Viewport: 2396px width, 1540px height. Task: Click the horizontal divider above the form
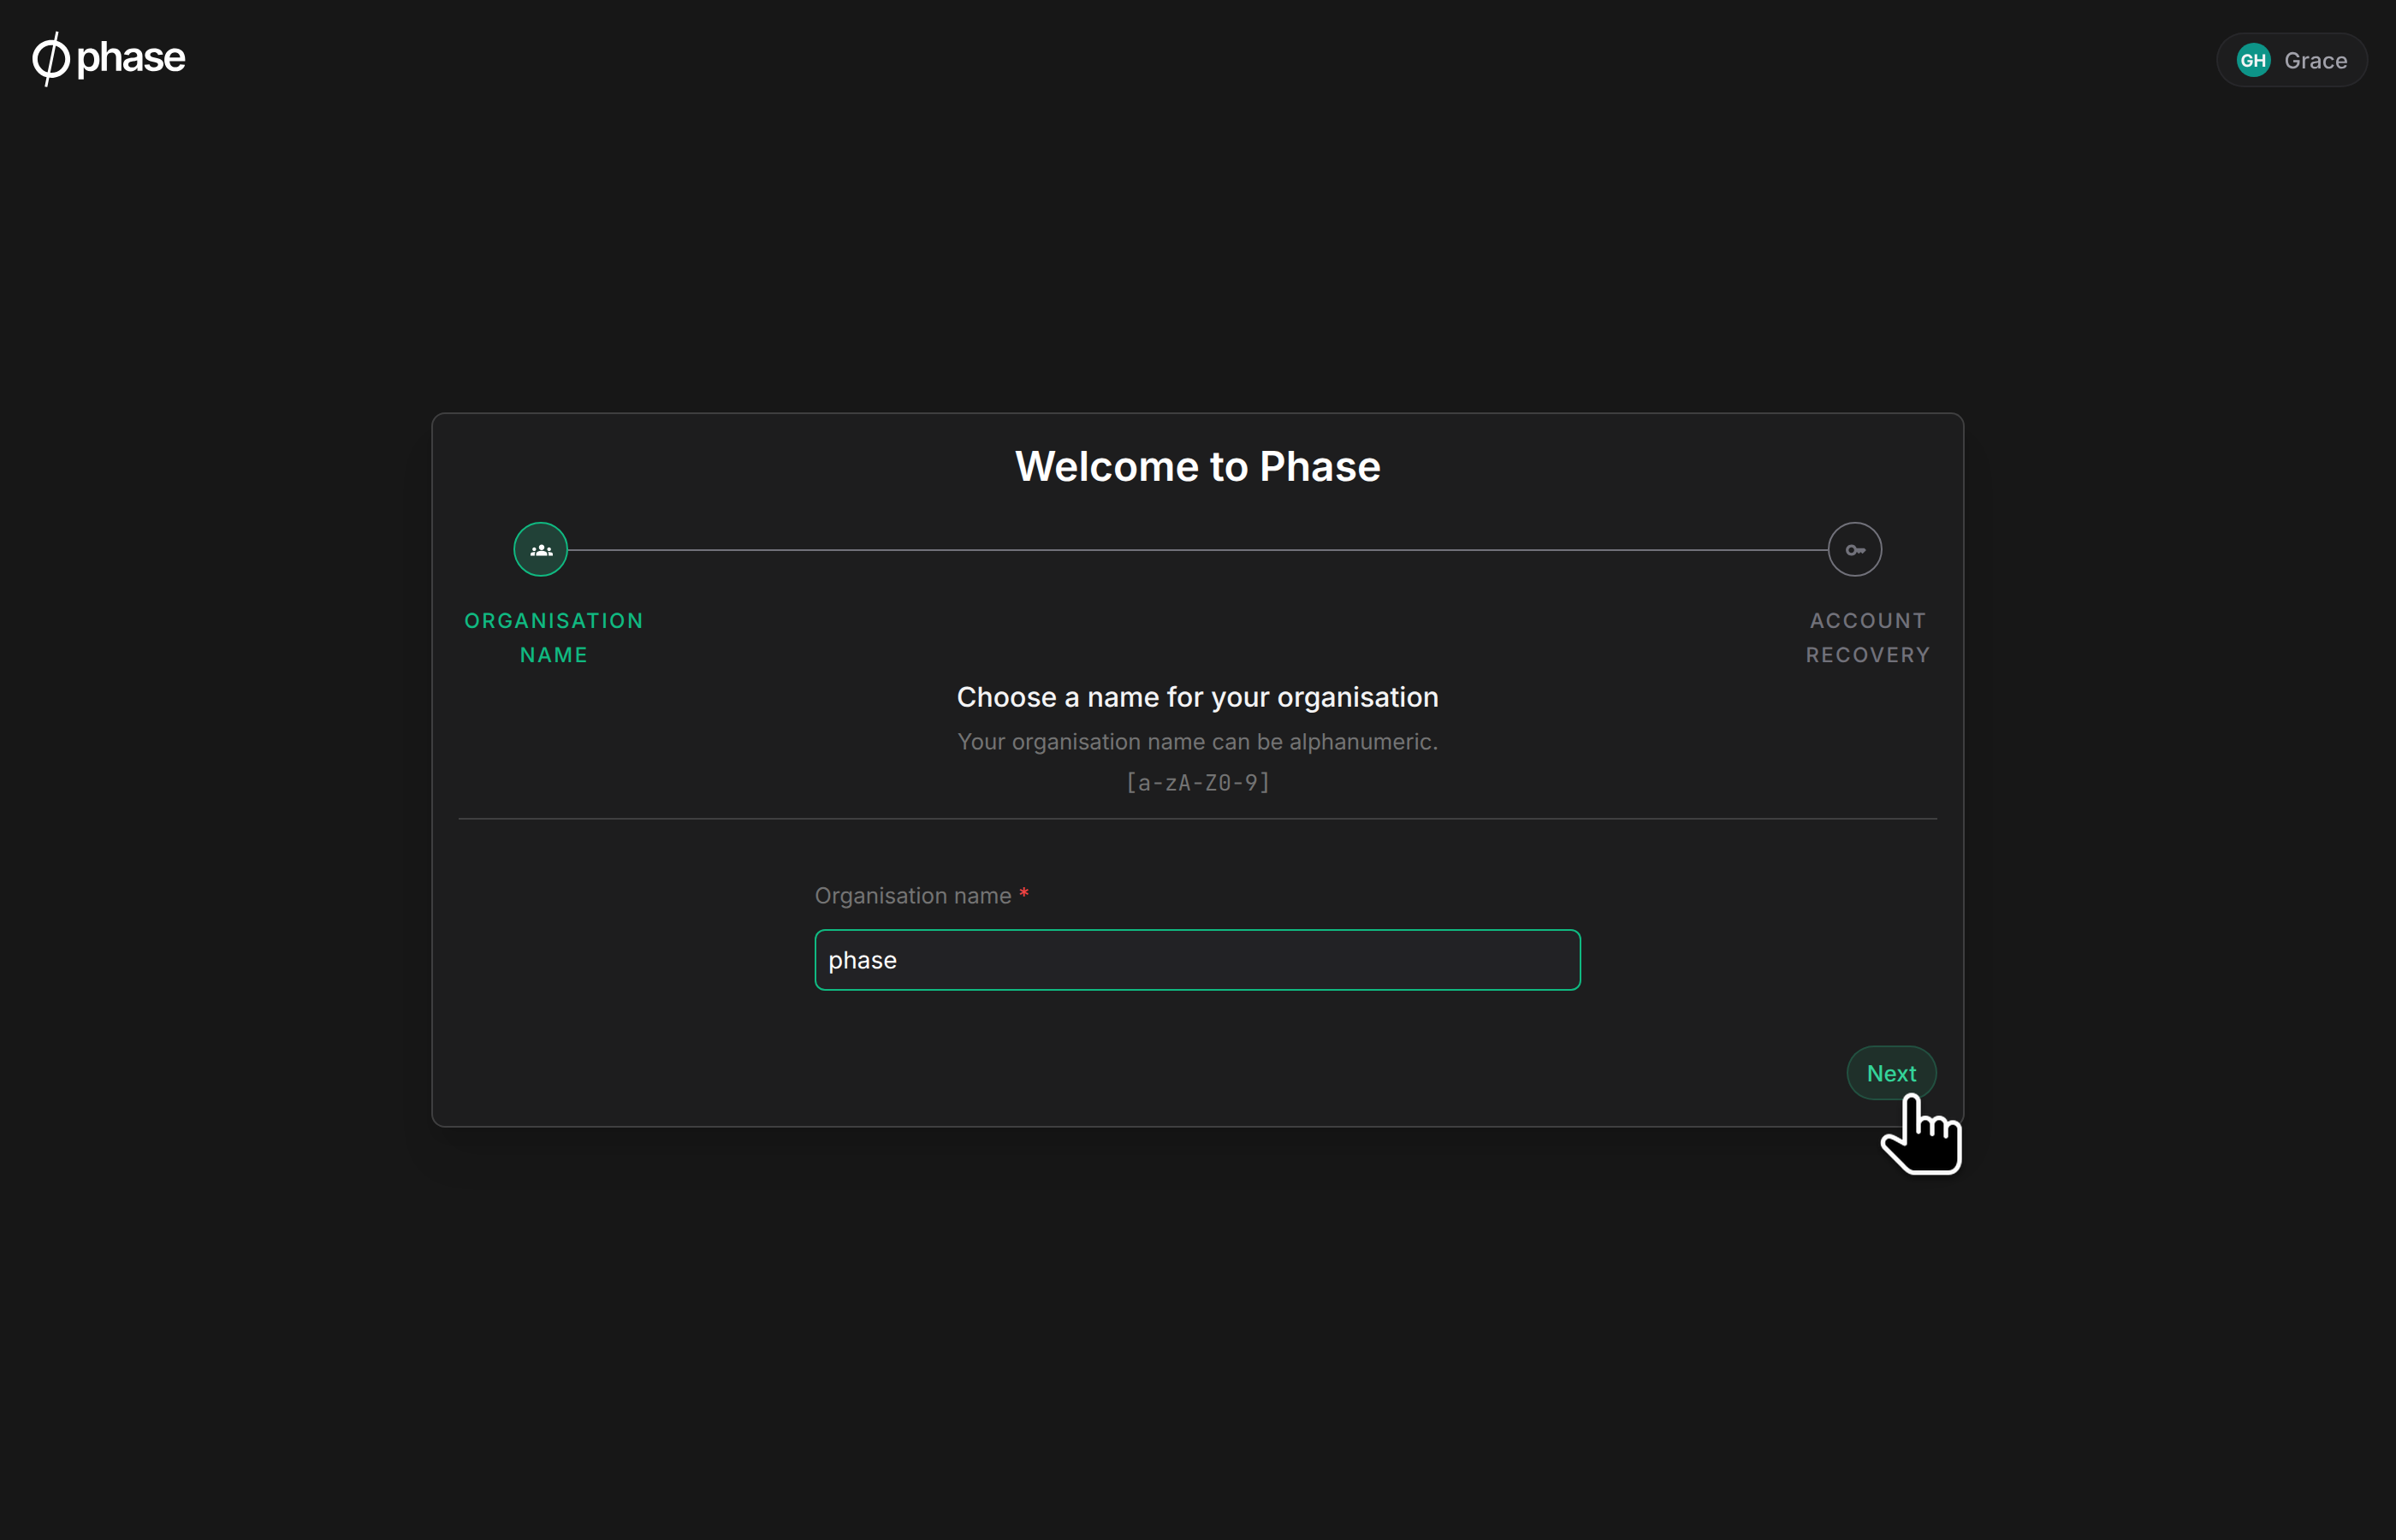point(1198,819)
